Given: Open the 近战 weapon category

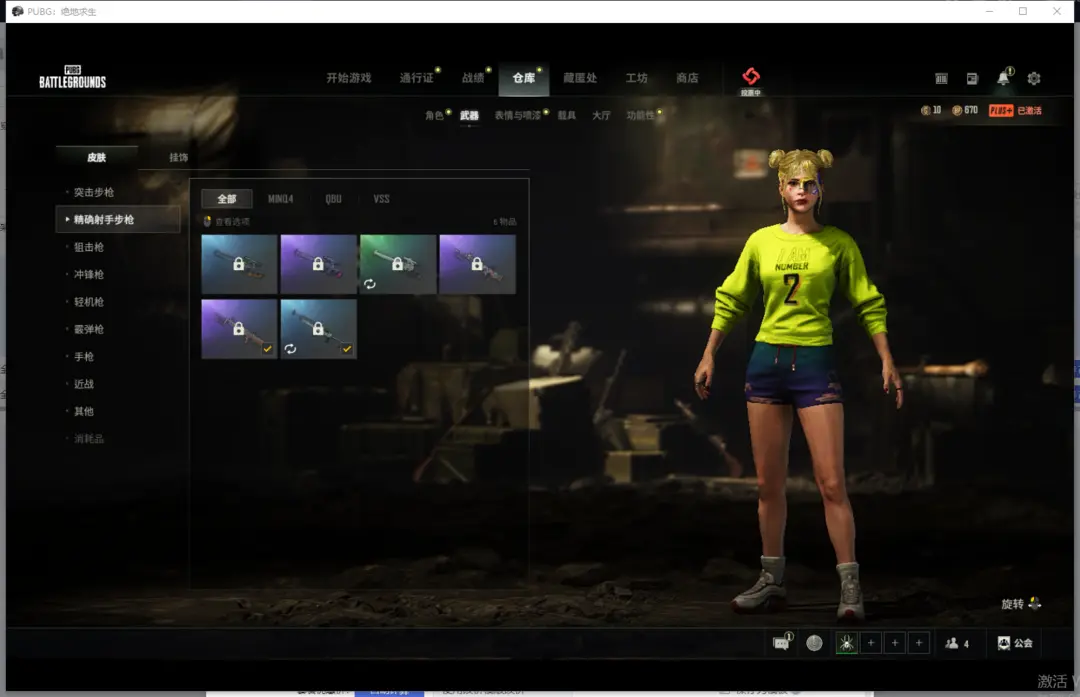Looking at the screenshot, I should (84, 384).
